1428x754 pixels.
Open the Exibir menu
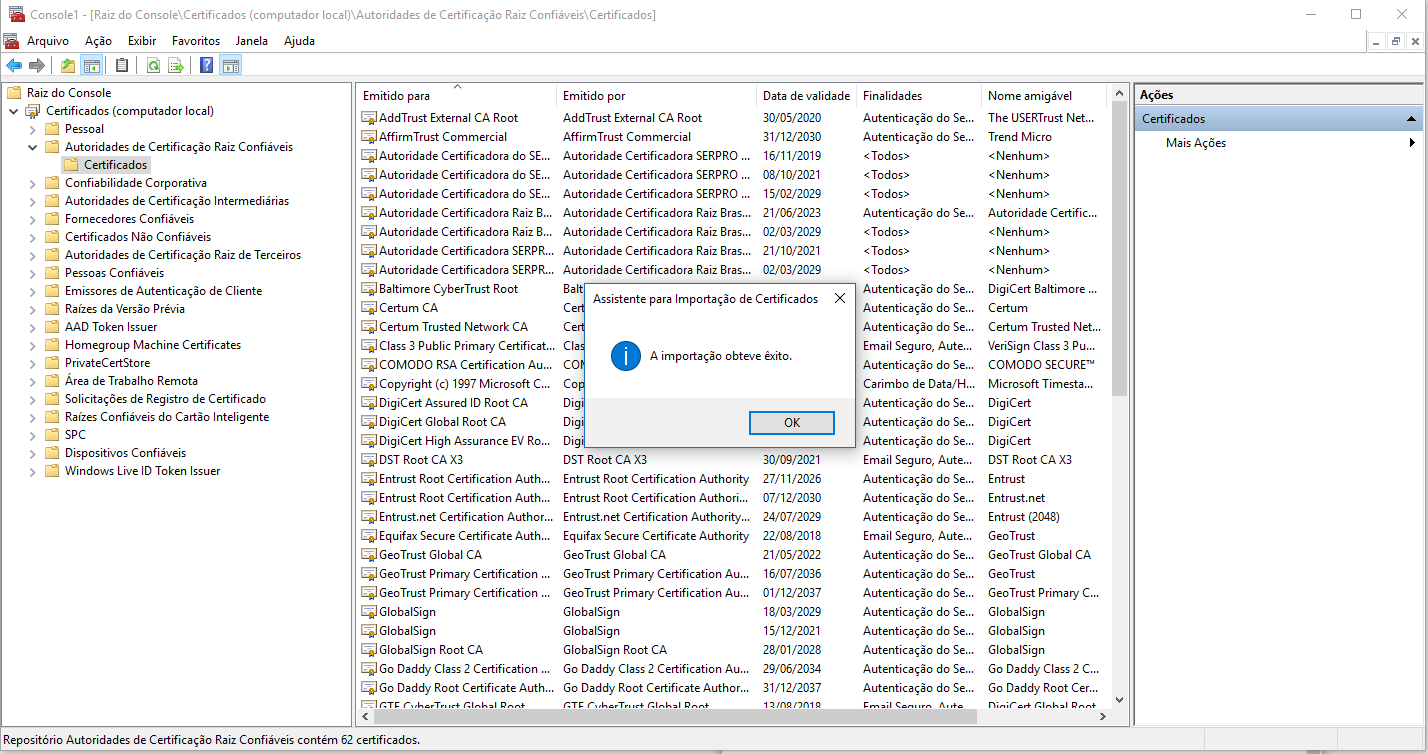pyautogui.click(x=142, y=41)
